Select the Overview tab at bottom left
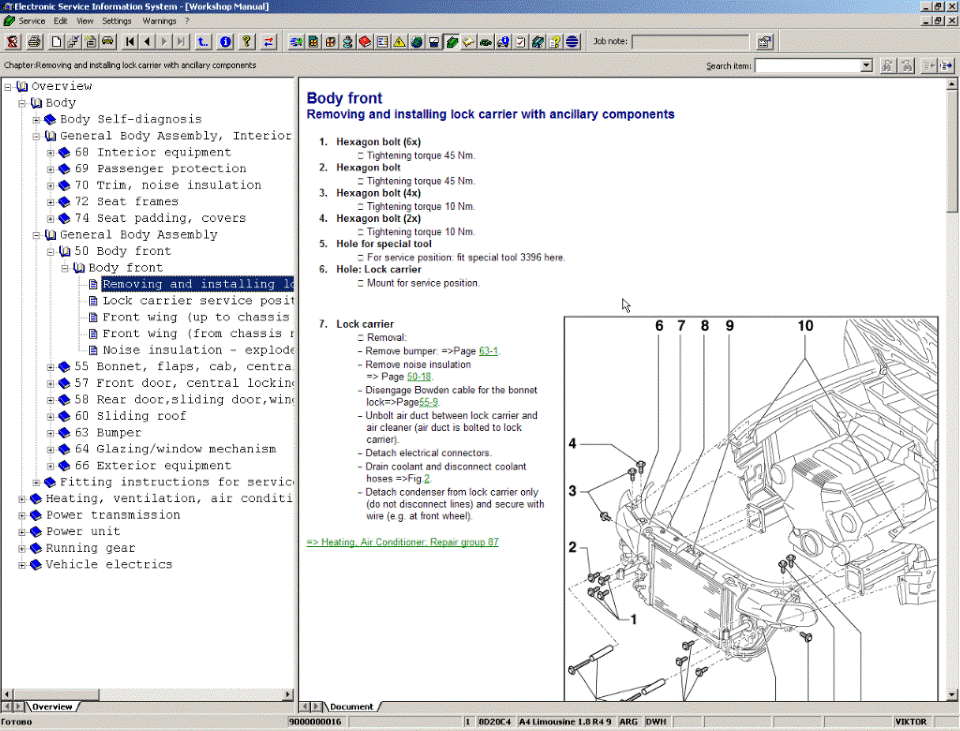The image size is (960, 731). coord(52,707)
